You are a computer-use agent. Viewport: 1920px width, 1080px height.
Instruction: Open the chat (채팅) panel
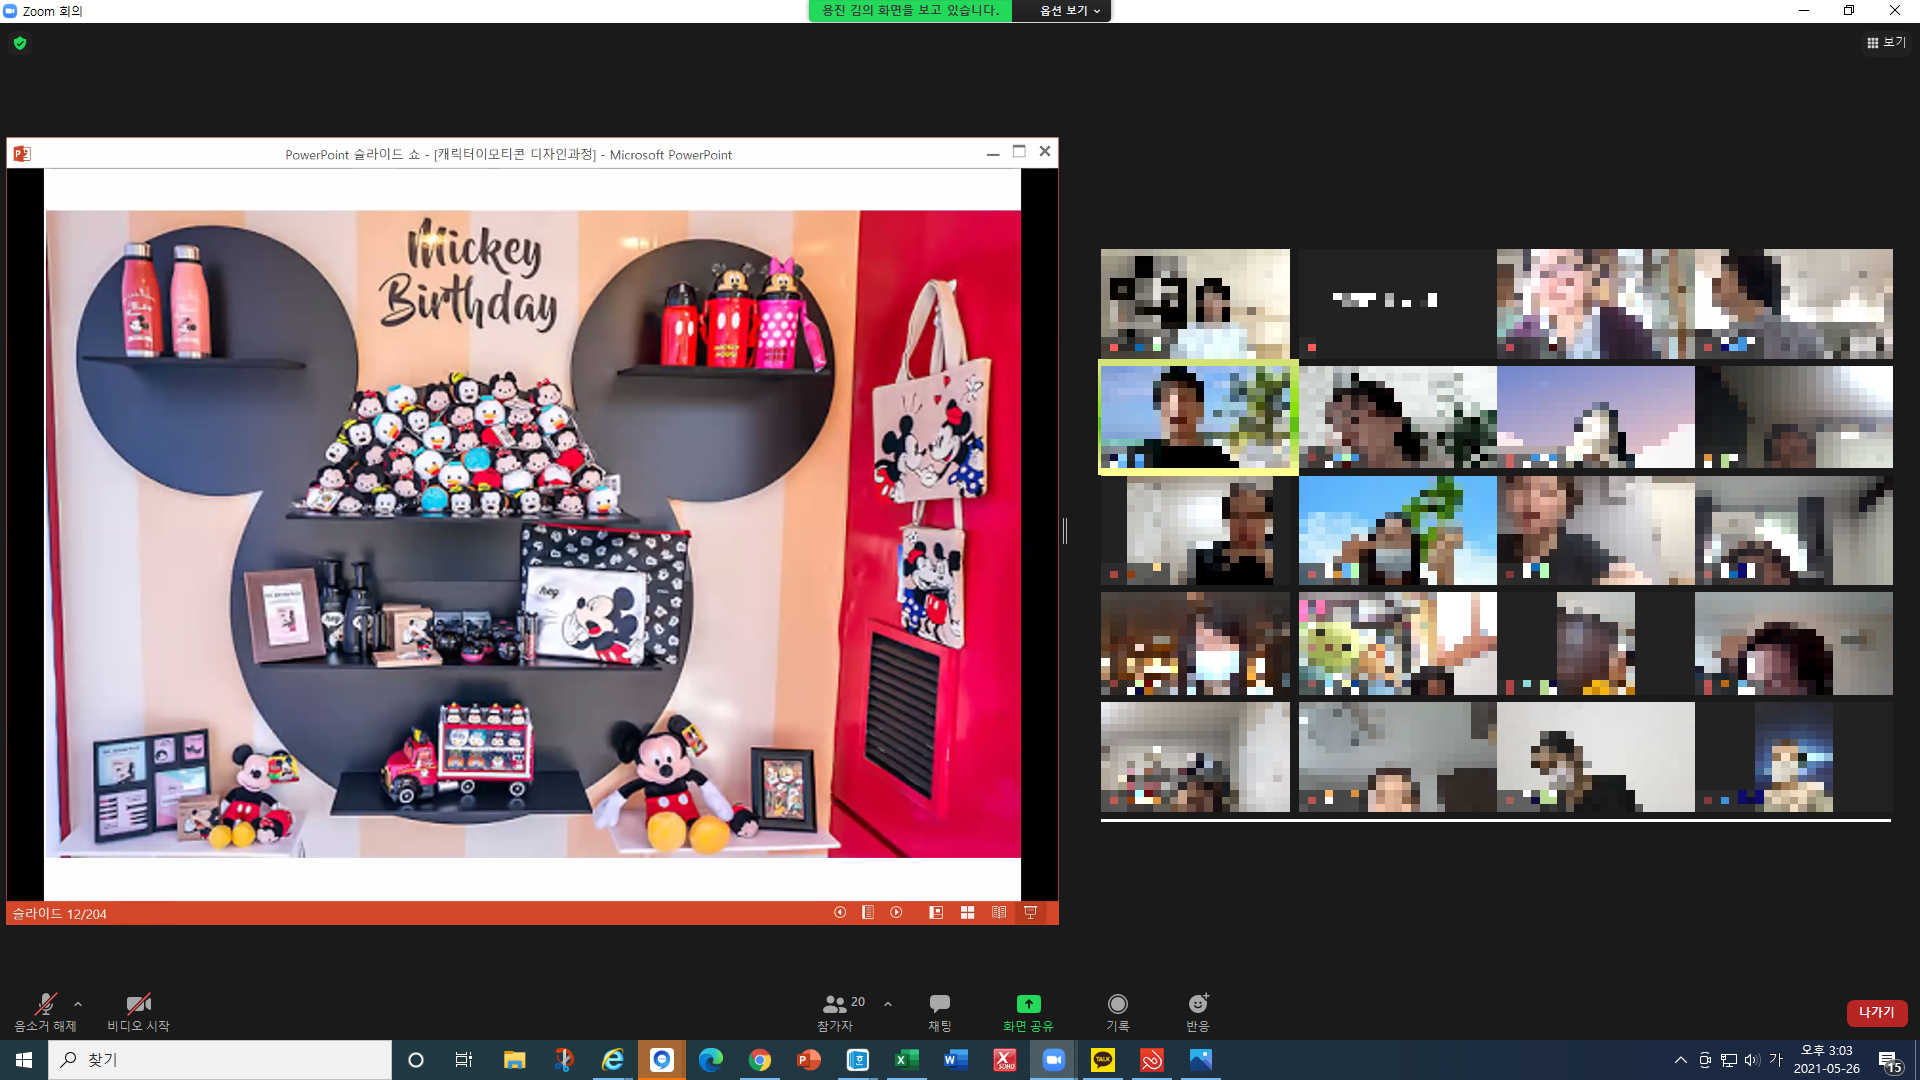point(940,1012)
